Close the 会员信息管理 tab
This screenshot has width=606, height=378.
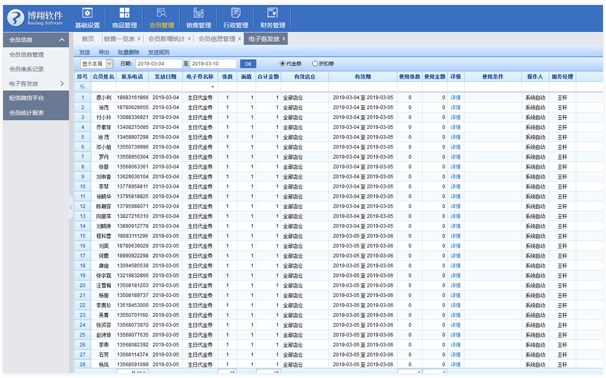[240, 39]
